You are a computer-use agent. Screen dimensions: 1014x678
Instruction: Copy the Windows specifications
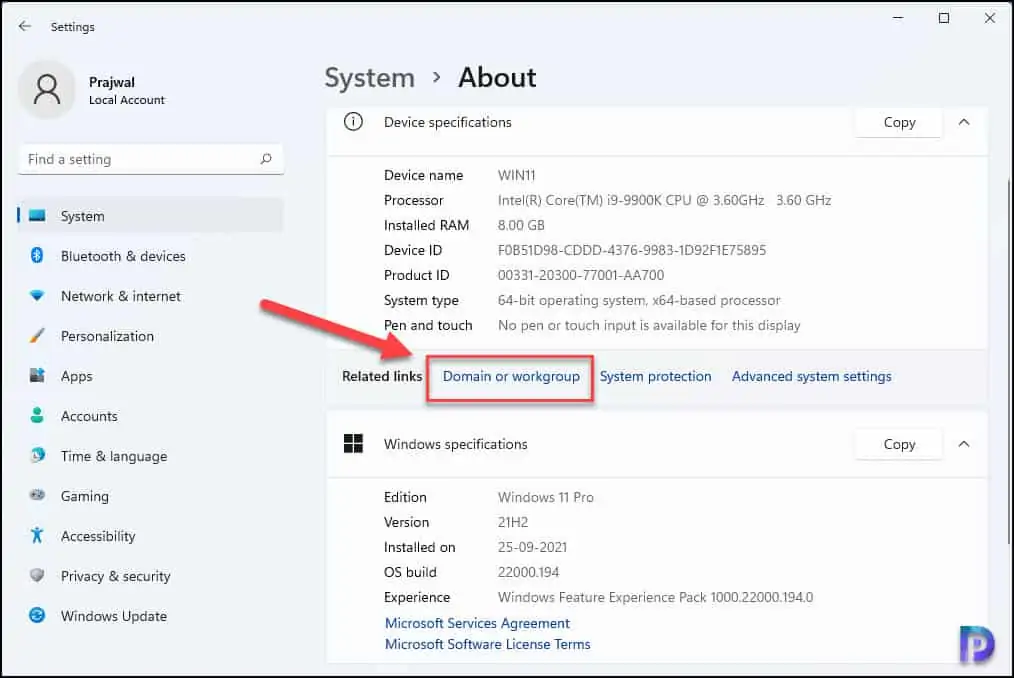point(899,444)
